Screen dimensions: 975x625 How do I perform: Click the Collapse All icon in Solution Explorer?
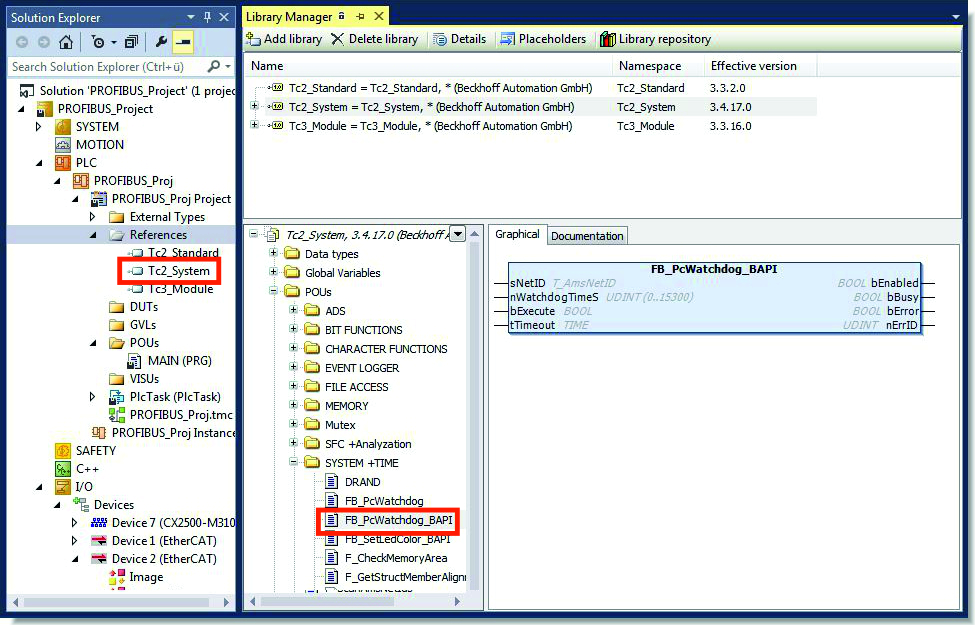[131, 42]
